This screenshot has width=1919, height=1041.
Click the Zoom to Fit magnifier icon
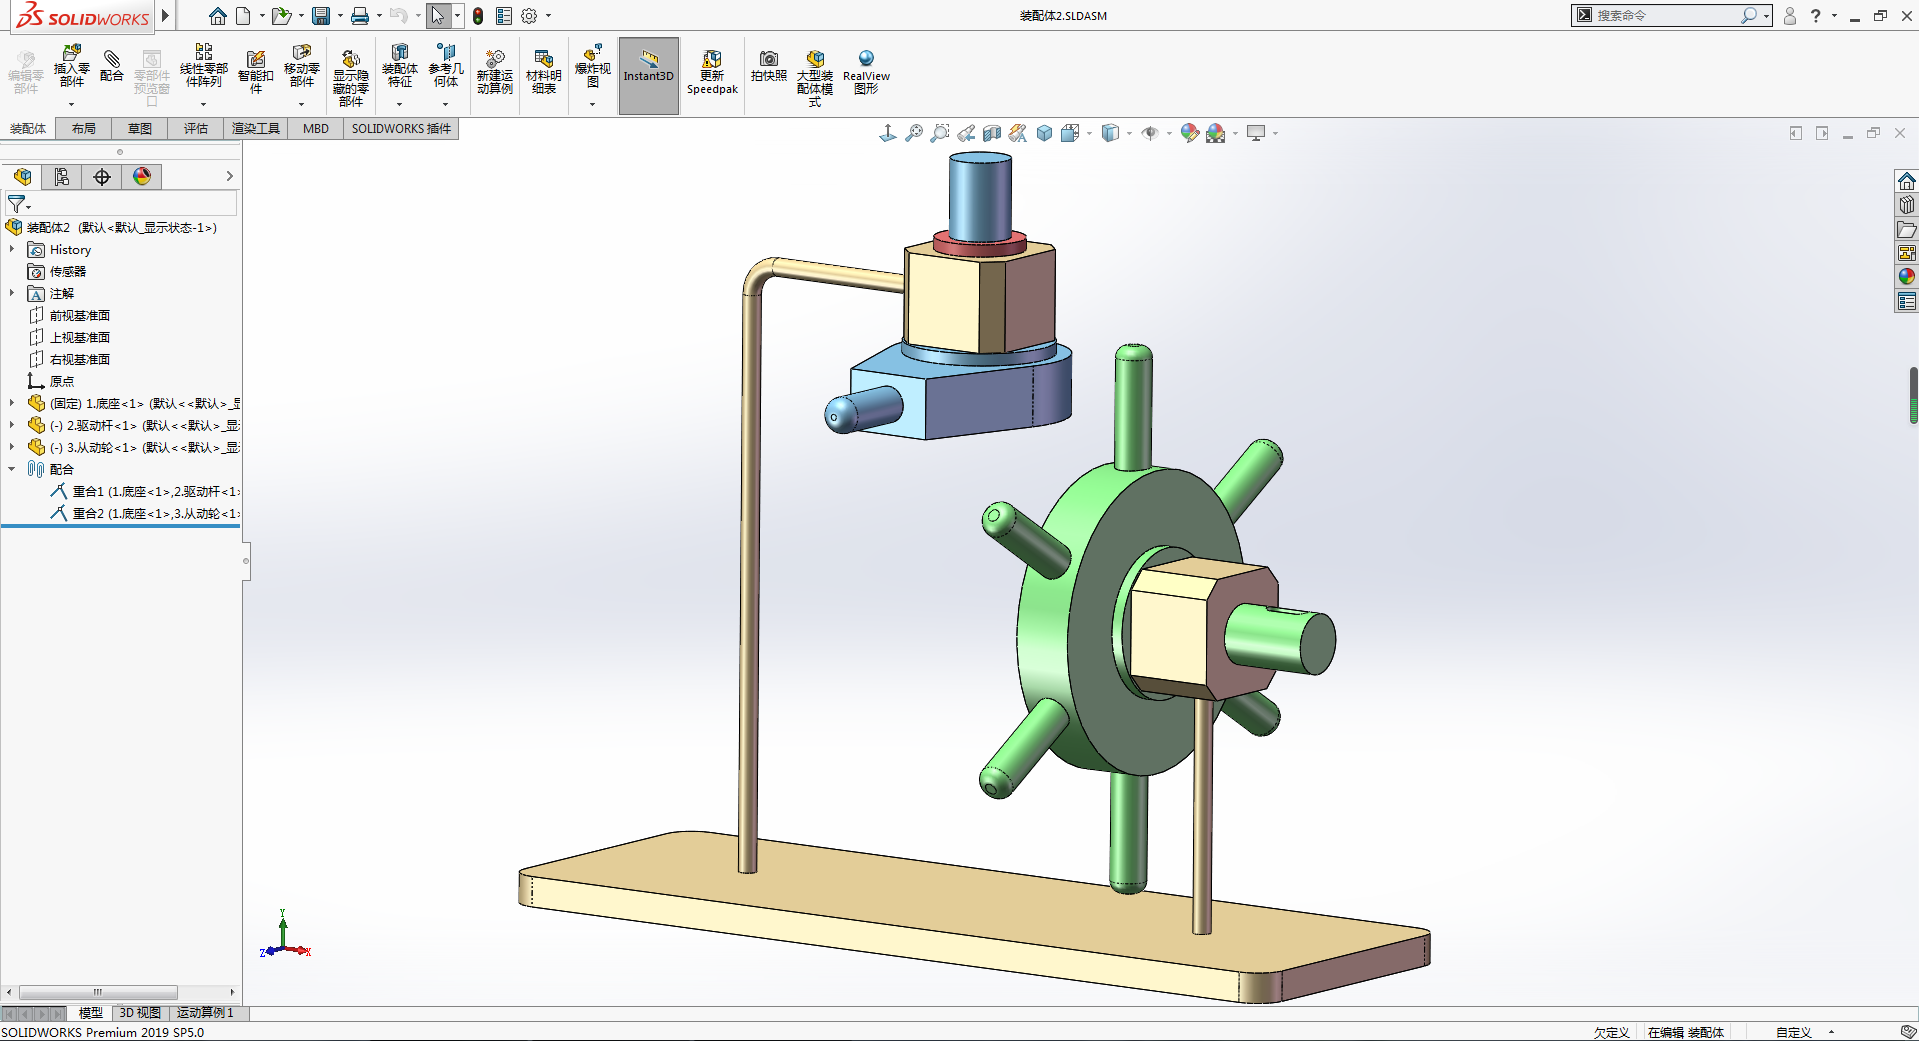914,133
